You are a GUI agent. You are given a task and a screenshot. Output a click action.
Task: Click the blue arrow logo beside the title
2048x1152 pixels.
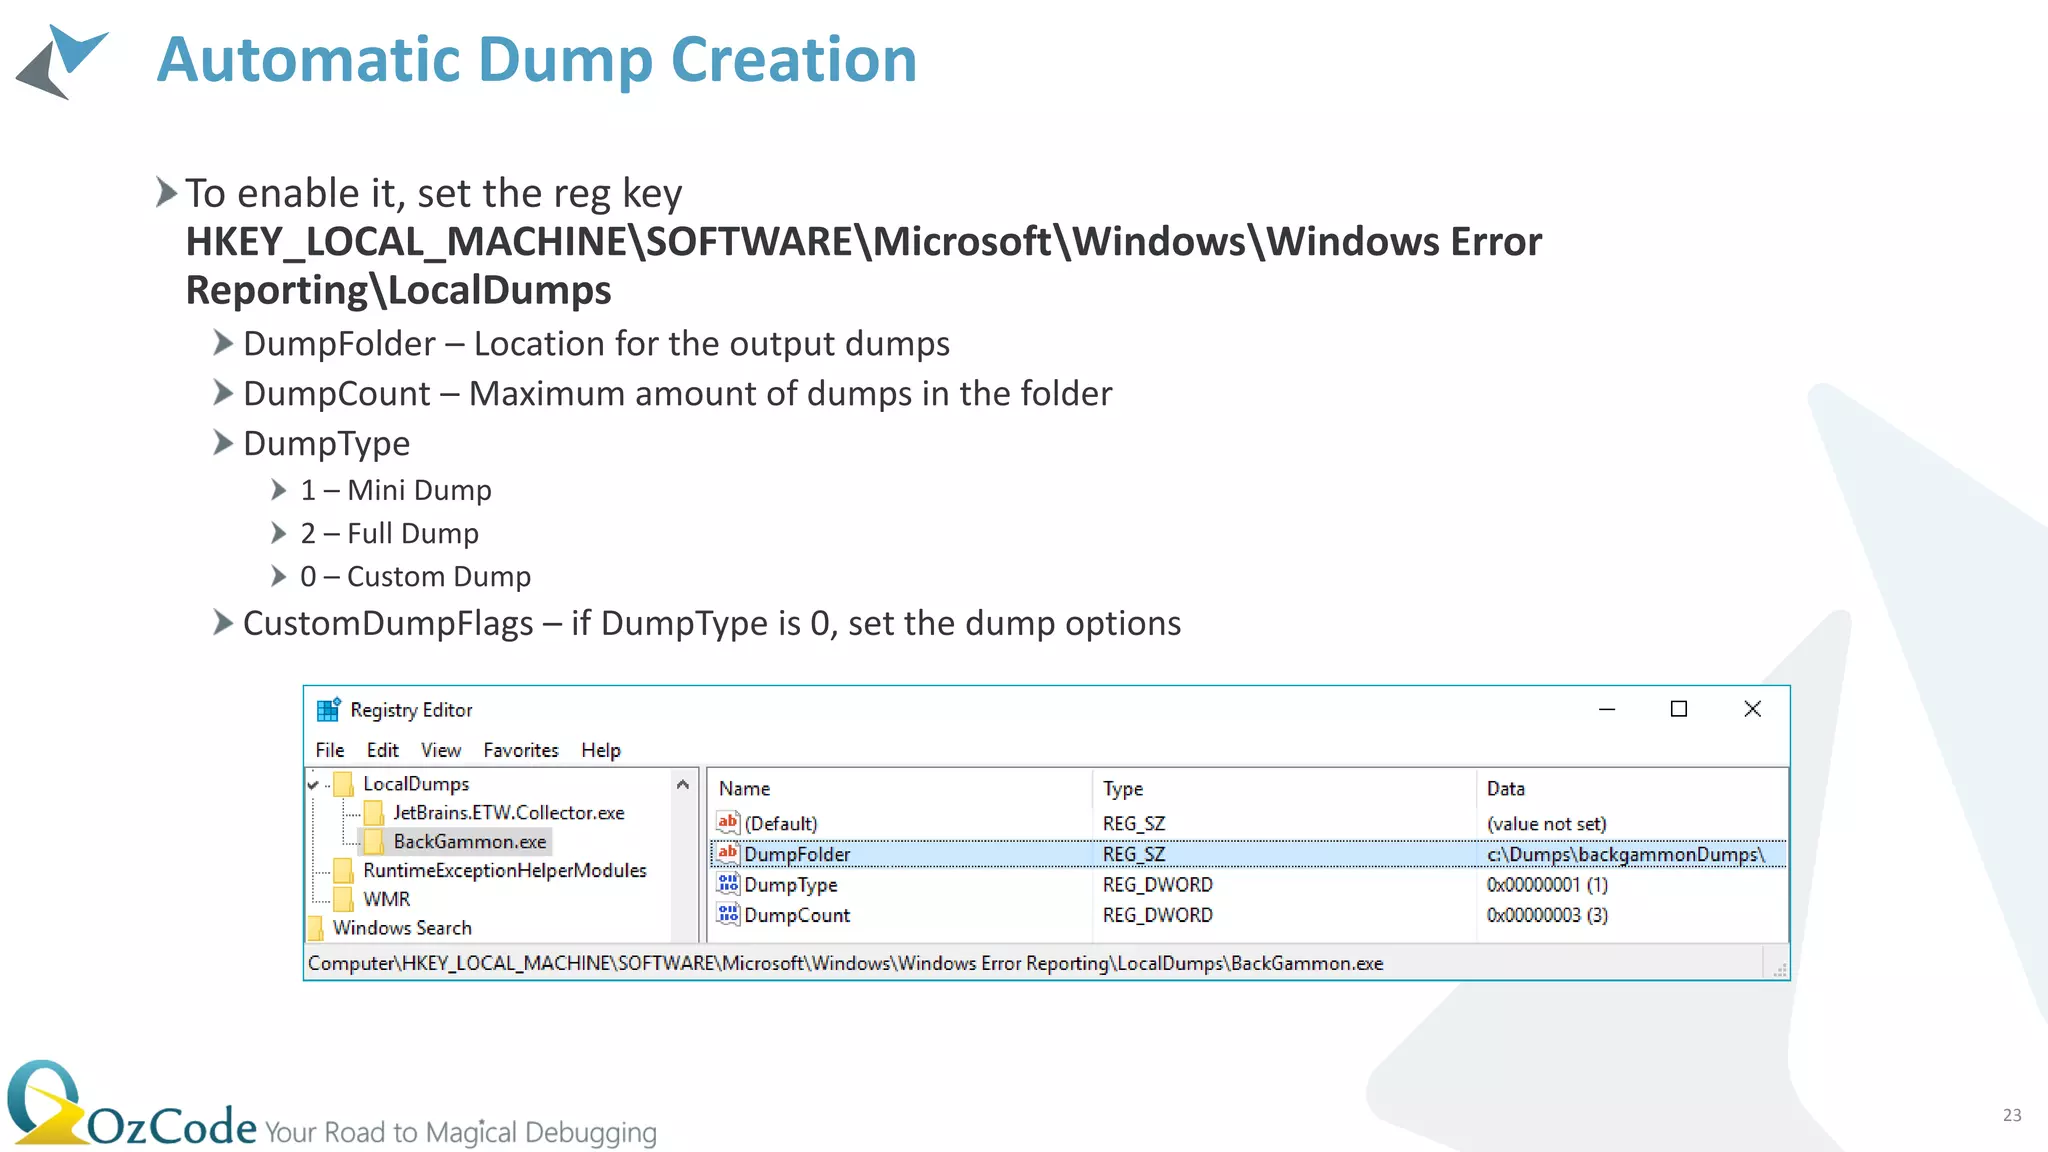[62, 61]
